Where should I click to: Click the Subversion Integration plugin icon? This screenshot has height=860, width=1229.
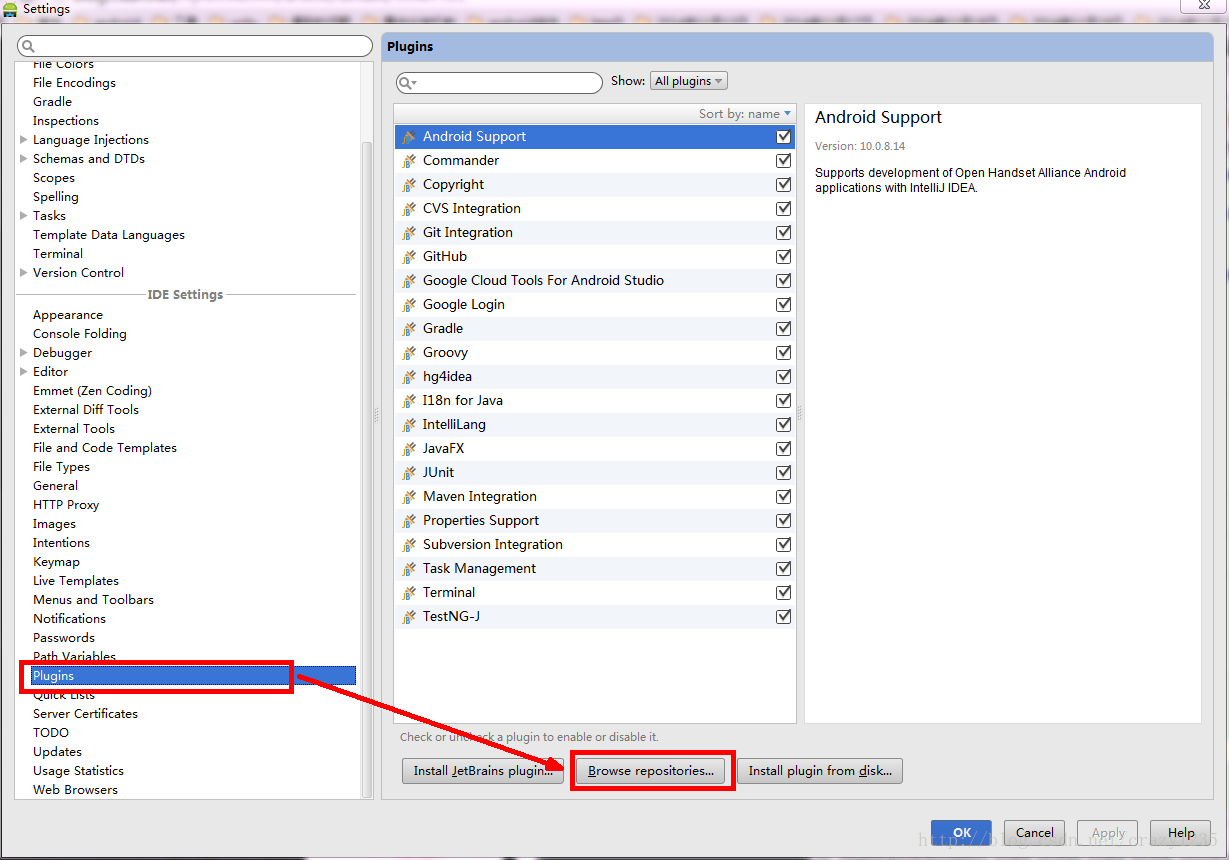(x=409, y=545)
